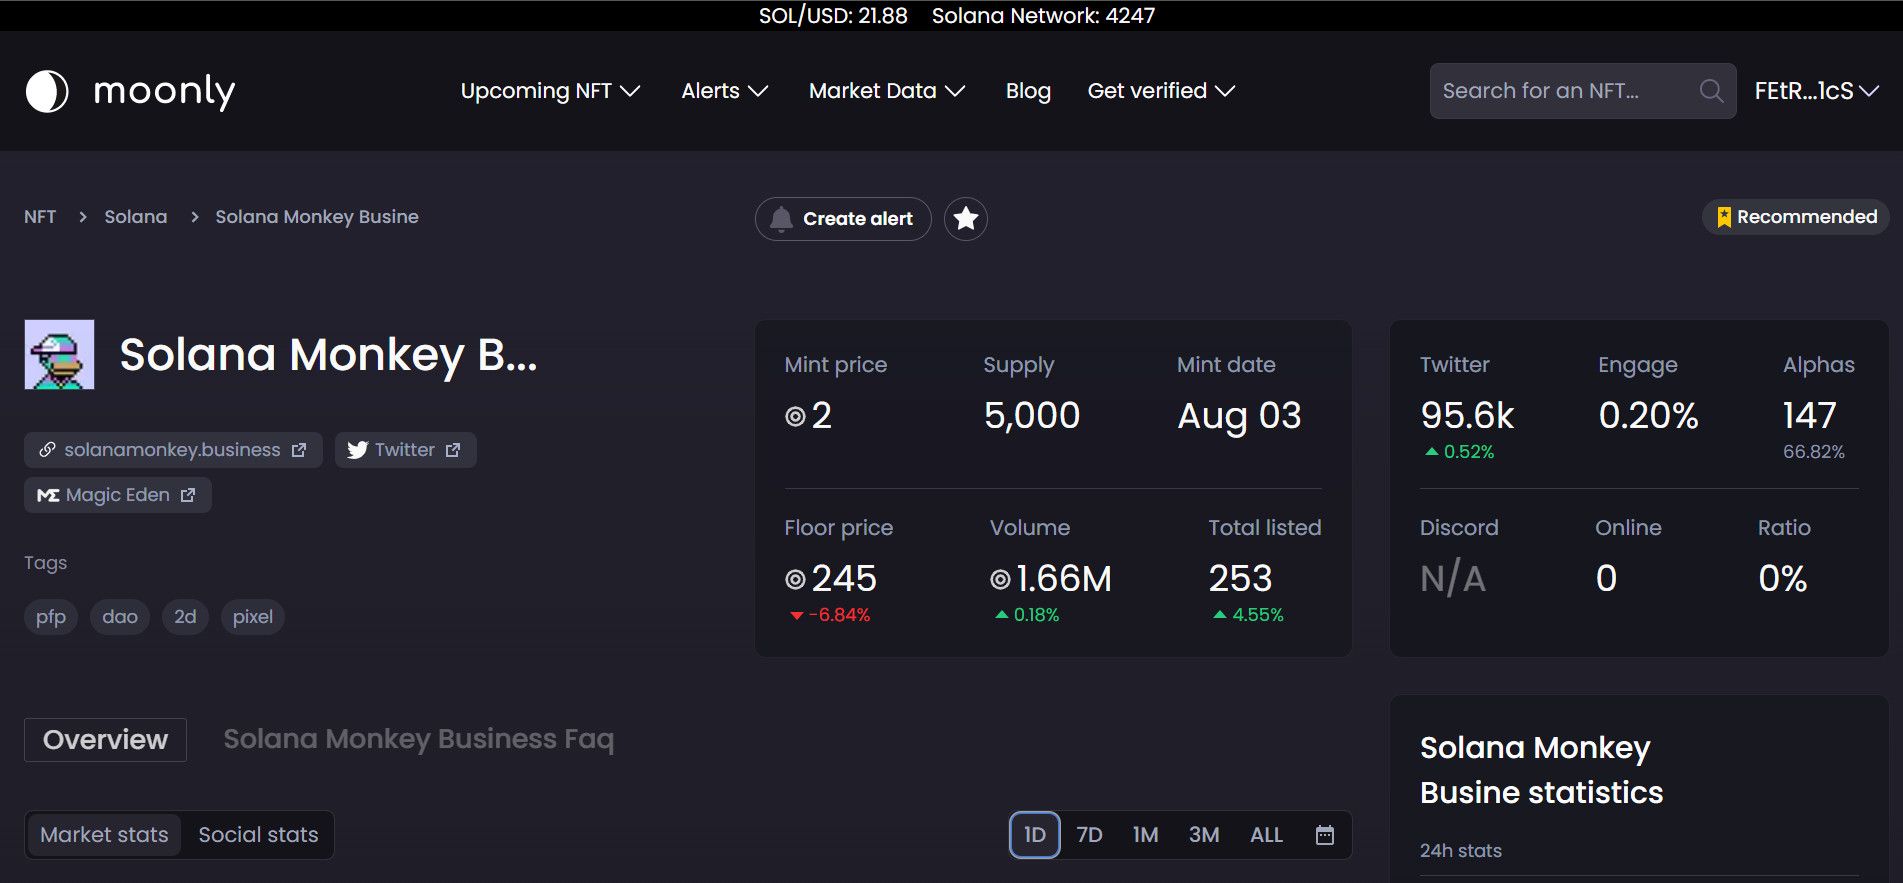The image size is (1903, 883).
Task: Click the link chain icon next to website
Action: (x=47, y=450)
